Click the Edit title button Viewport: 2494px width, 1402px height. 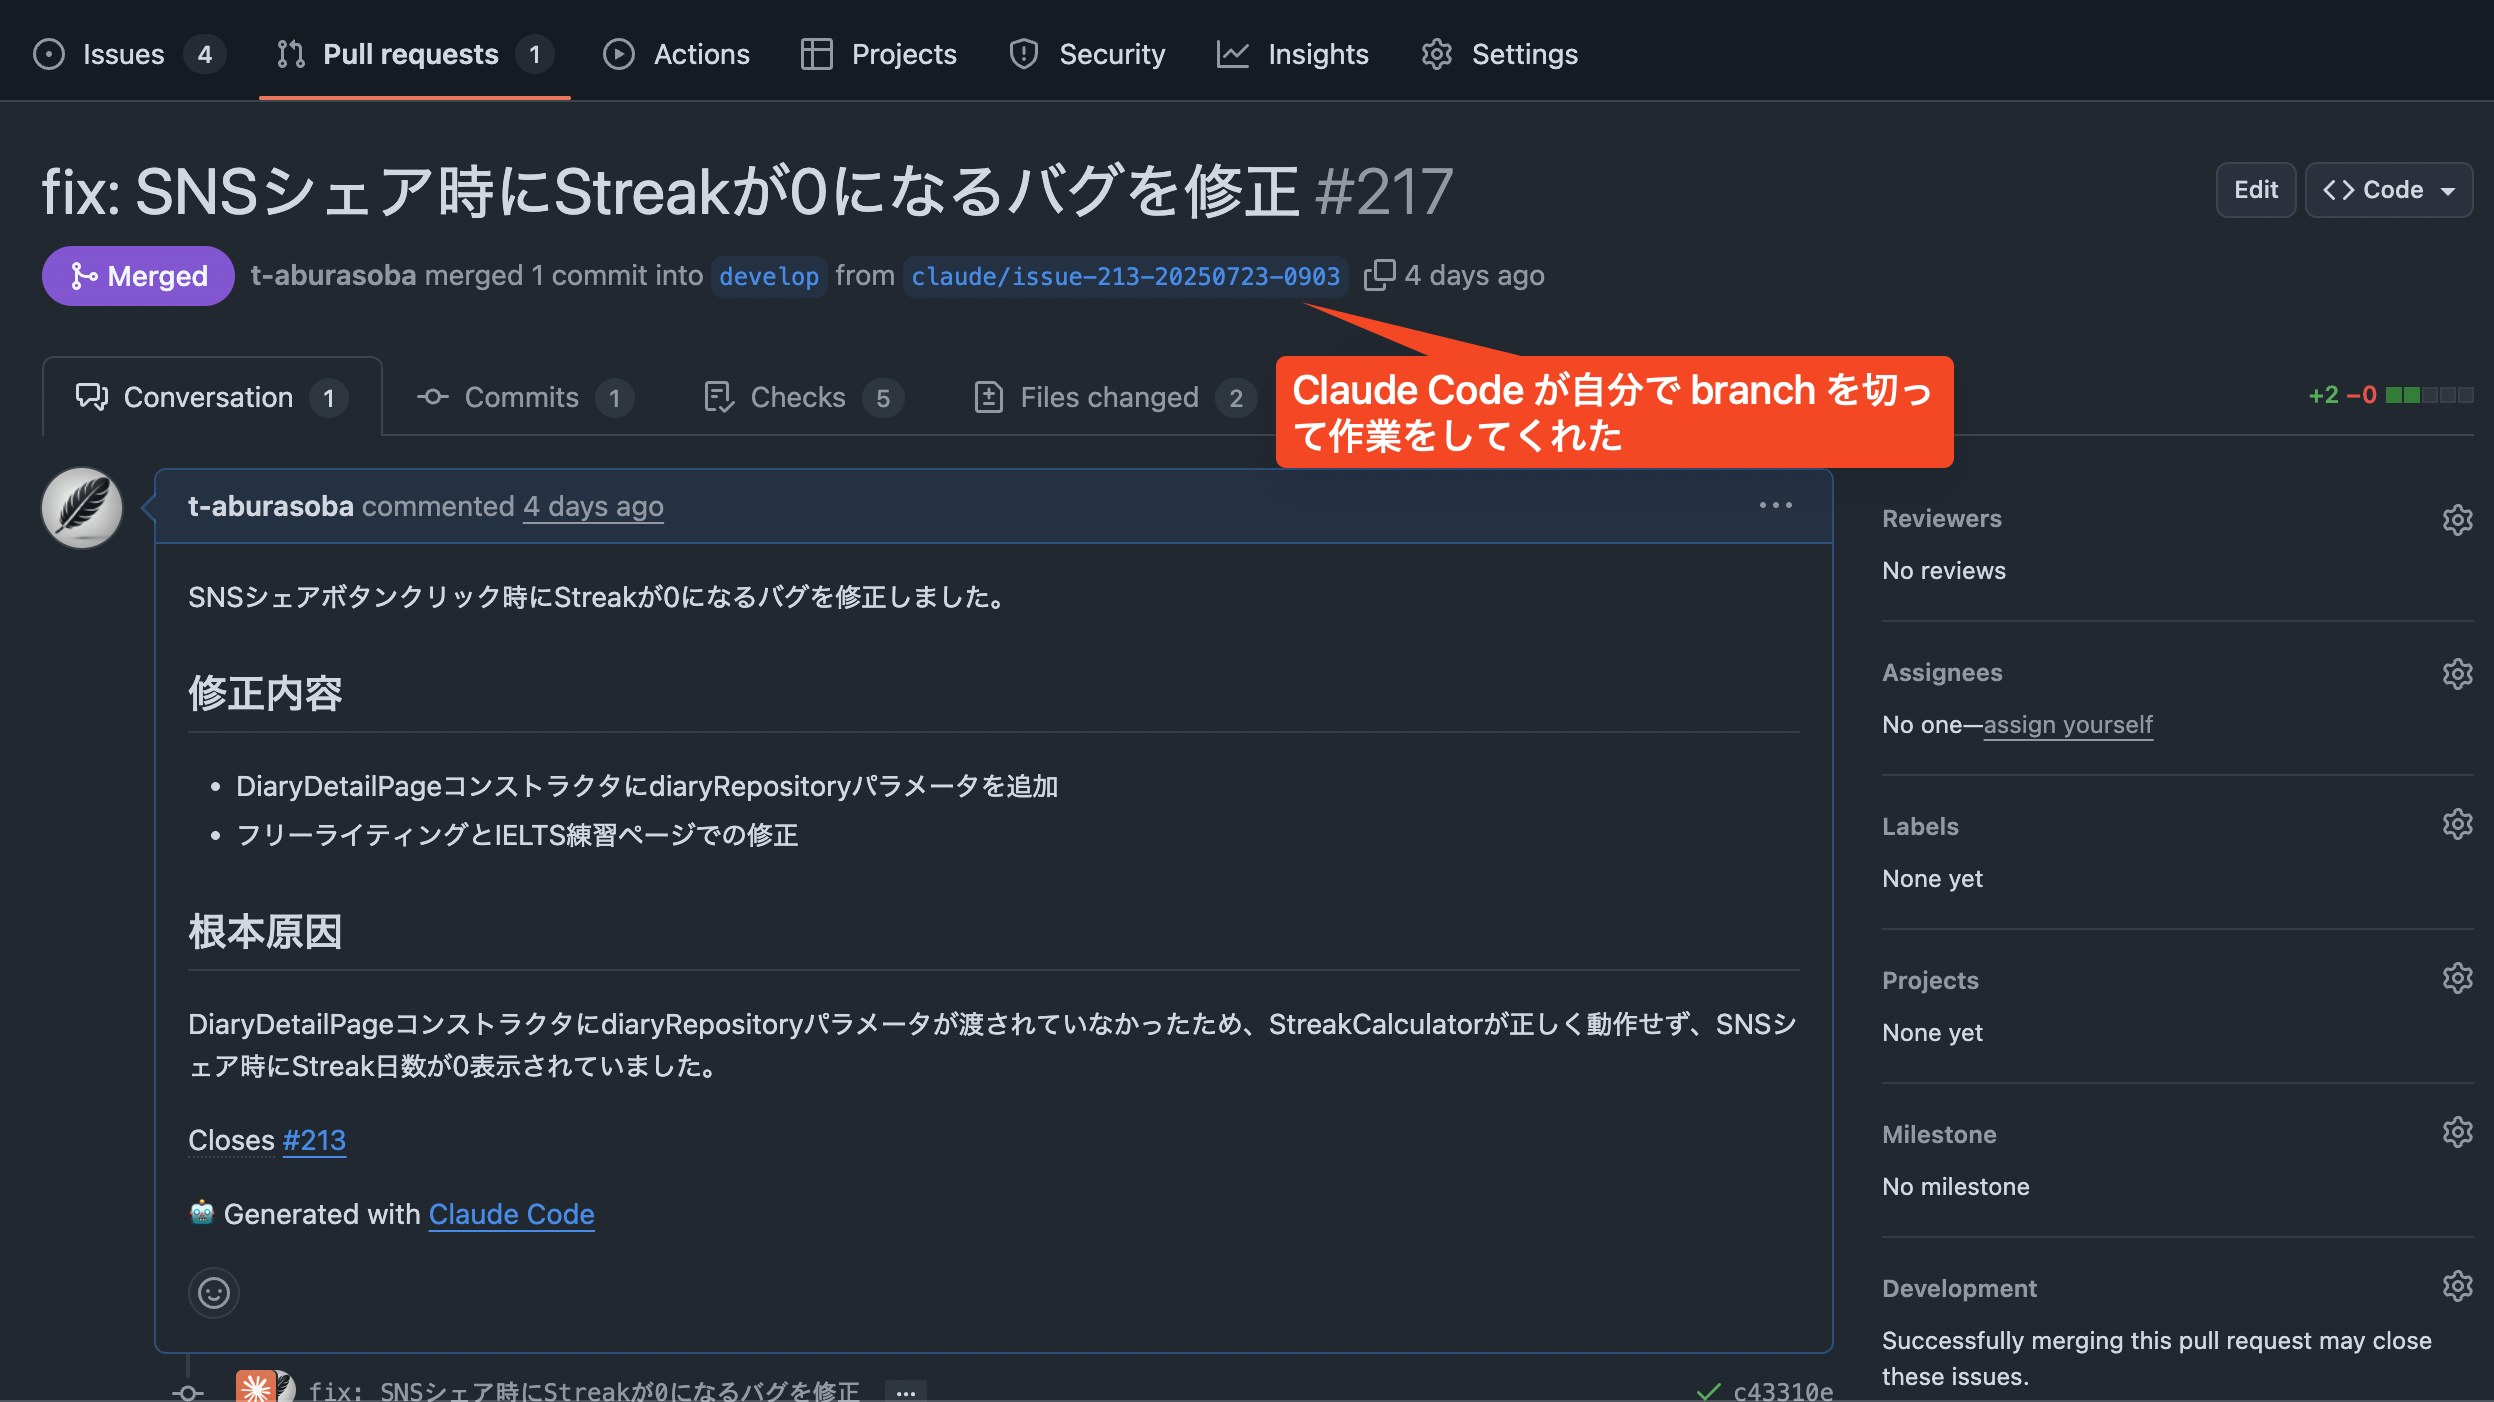pos(2255,190)
